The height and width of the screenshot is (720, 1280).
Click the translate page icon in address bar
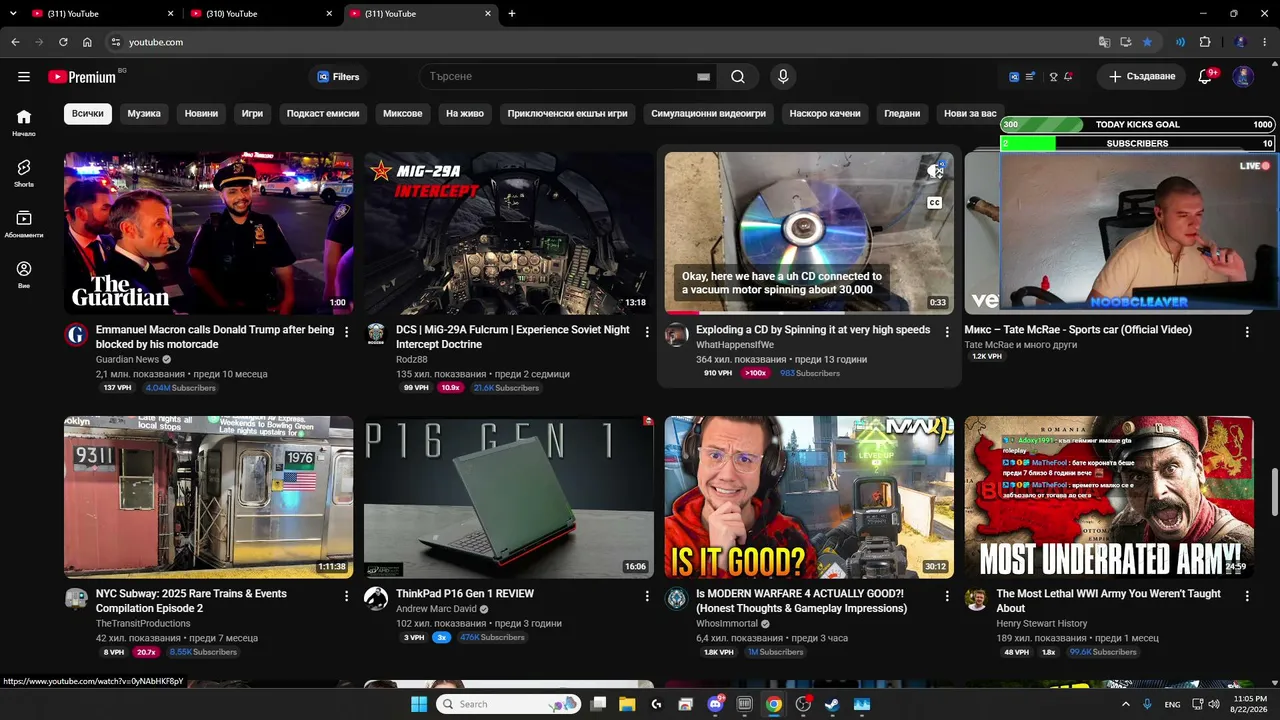tap(1104, 42)
